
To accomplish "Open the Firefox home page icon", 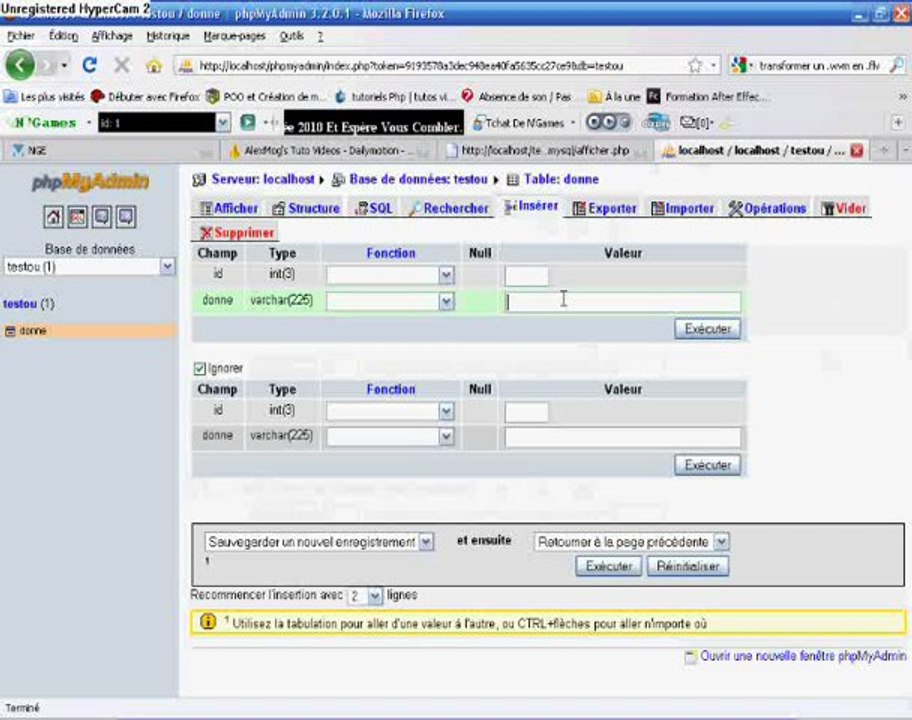I will 153,66.
